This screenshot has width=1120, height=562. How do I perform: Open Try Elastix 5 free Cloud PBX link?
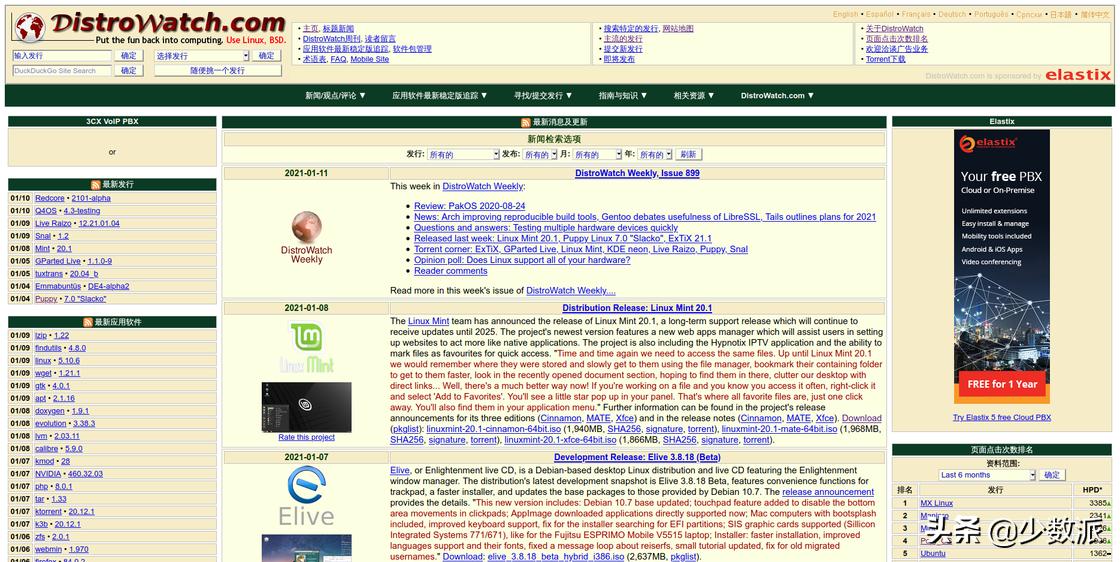tap(1001, 418)
